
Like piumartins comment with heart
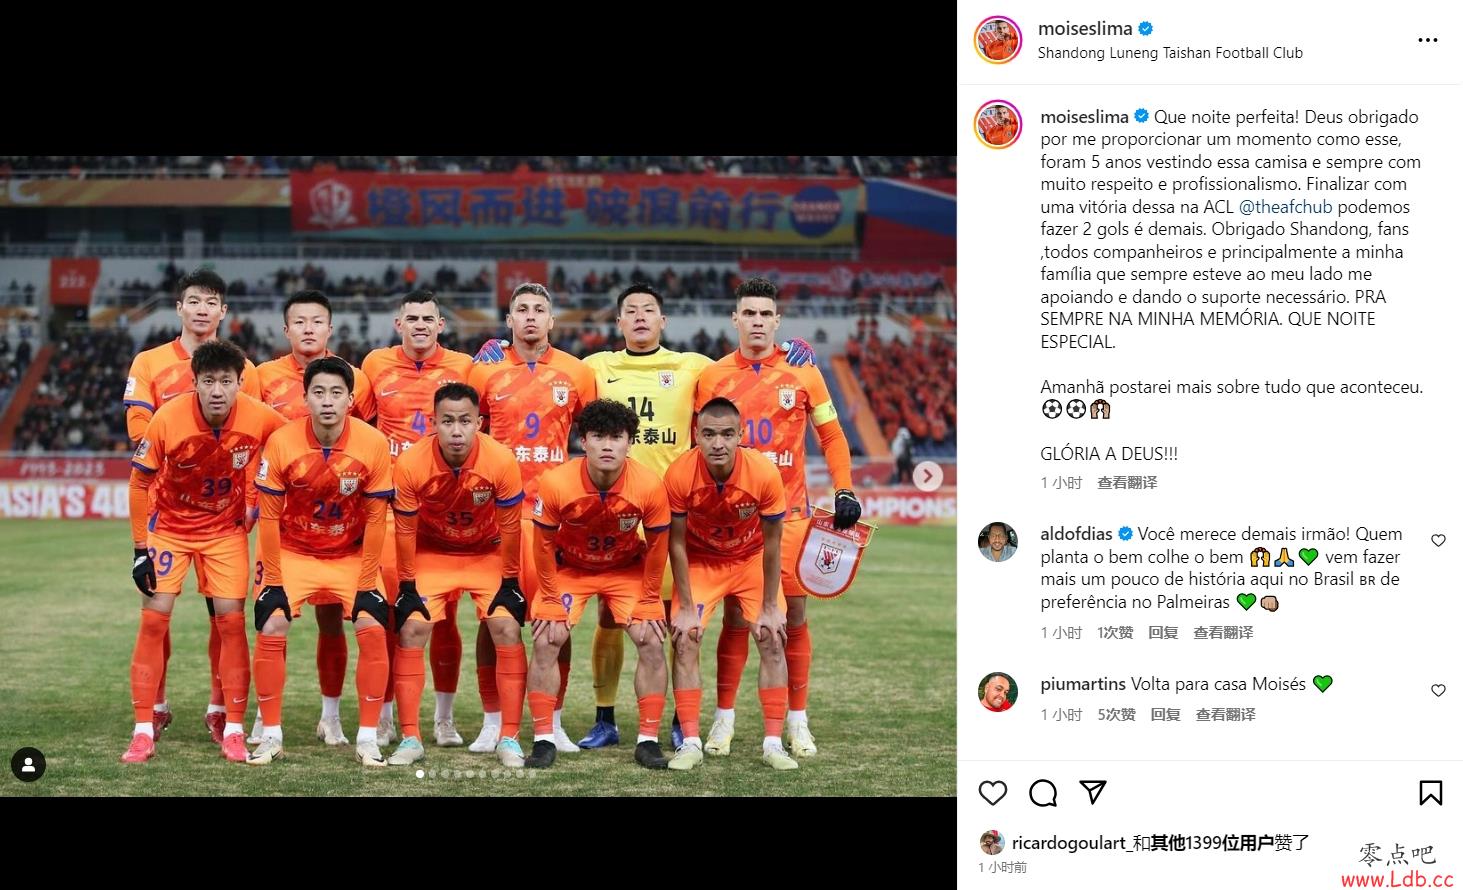pos(1438,691)
